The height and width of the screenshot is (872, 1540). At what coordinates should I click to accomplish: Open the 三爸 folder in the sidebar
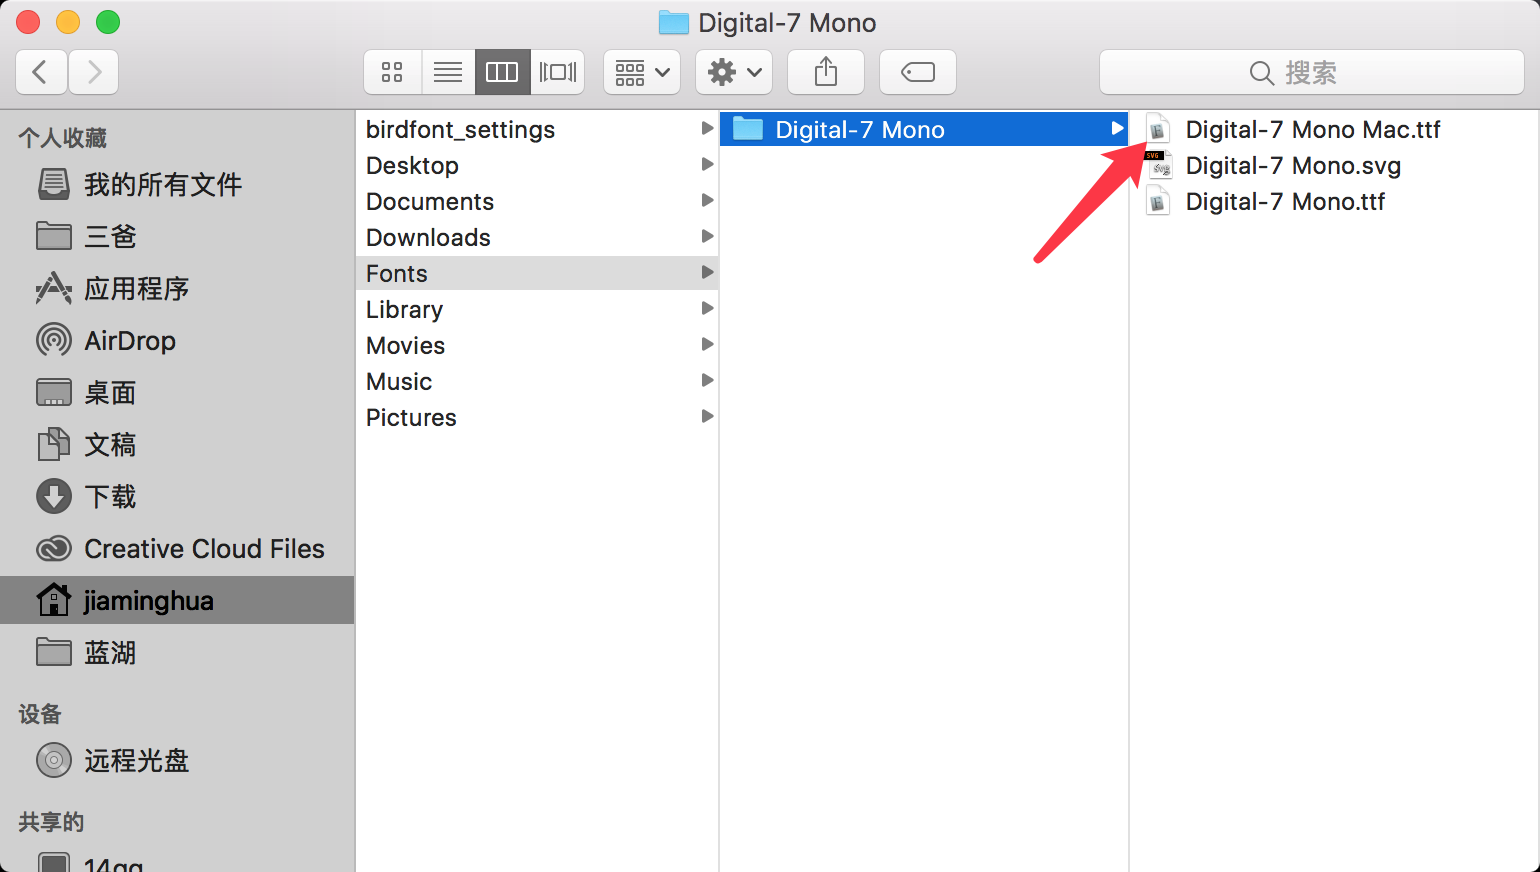(x=177, y=236)
